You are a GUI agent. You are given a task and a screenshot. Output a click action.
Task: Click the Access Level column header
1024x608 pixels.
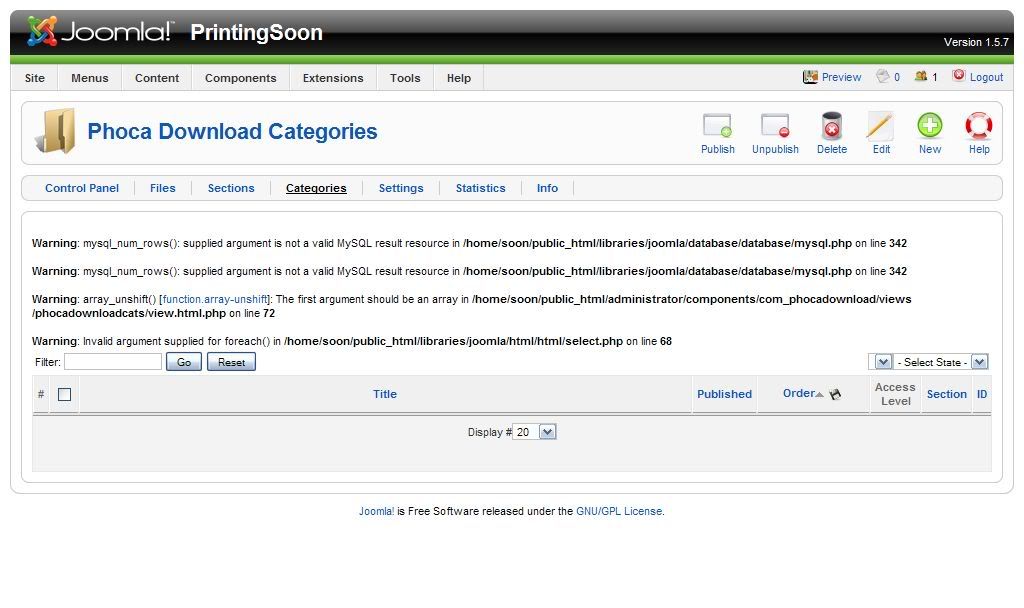point(895,394)
